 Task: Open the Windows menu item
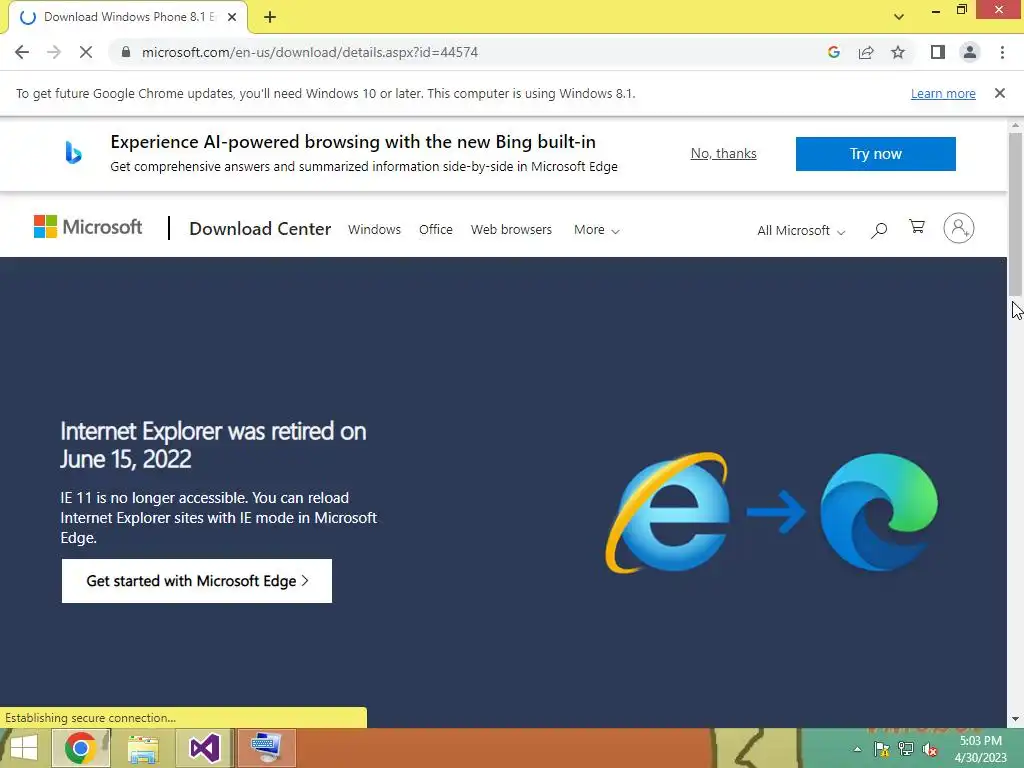pos(374,230)
